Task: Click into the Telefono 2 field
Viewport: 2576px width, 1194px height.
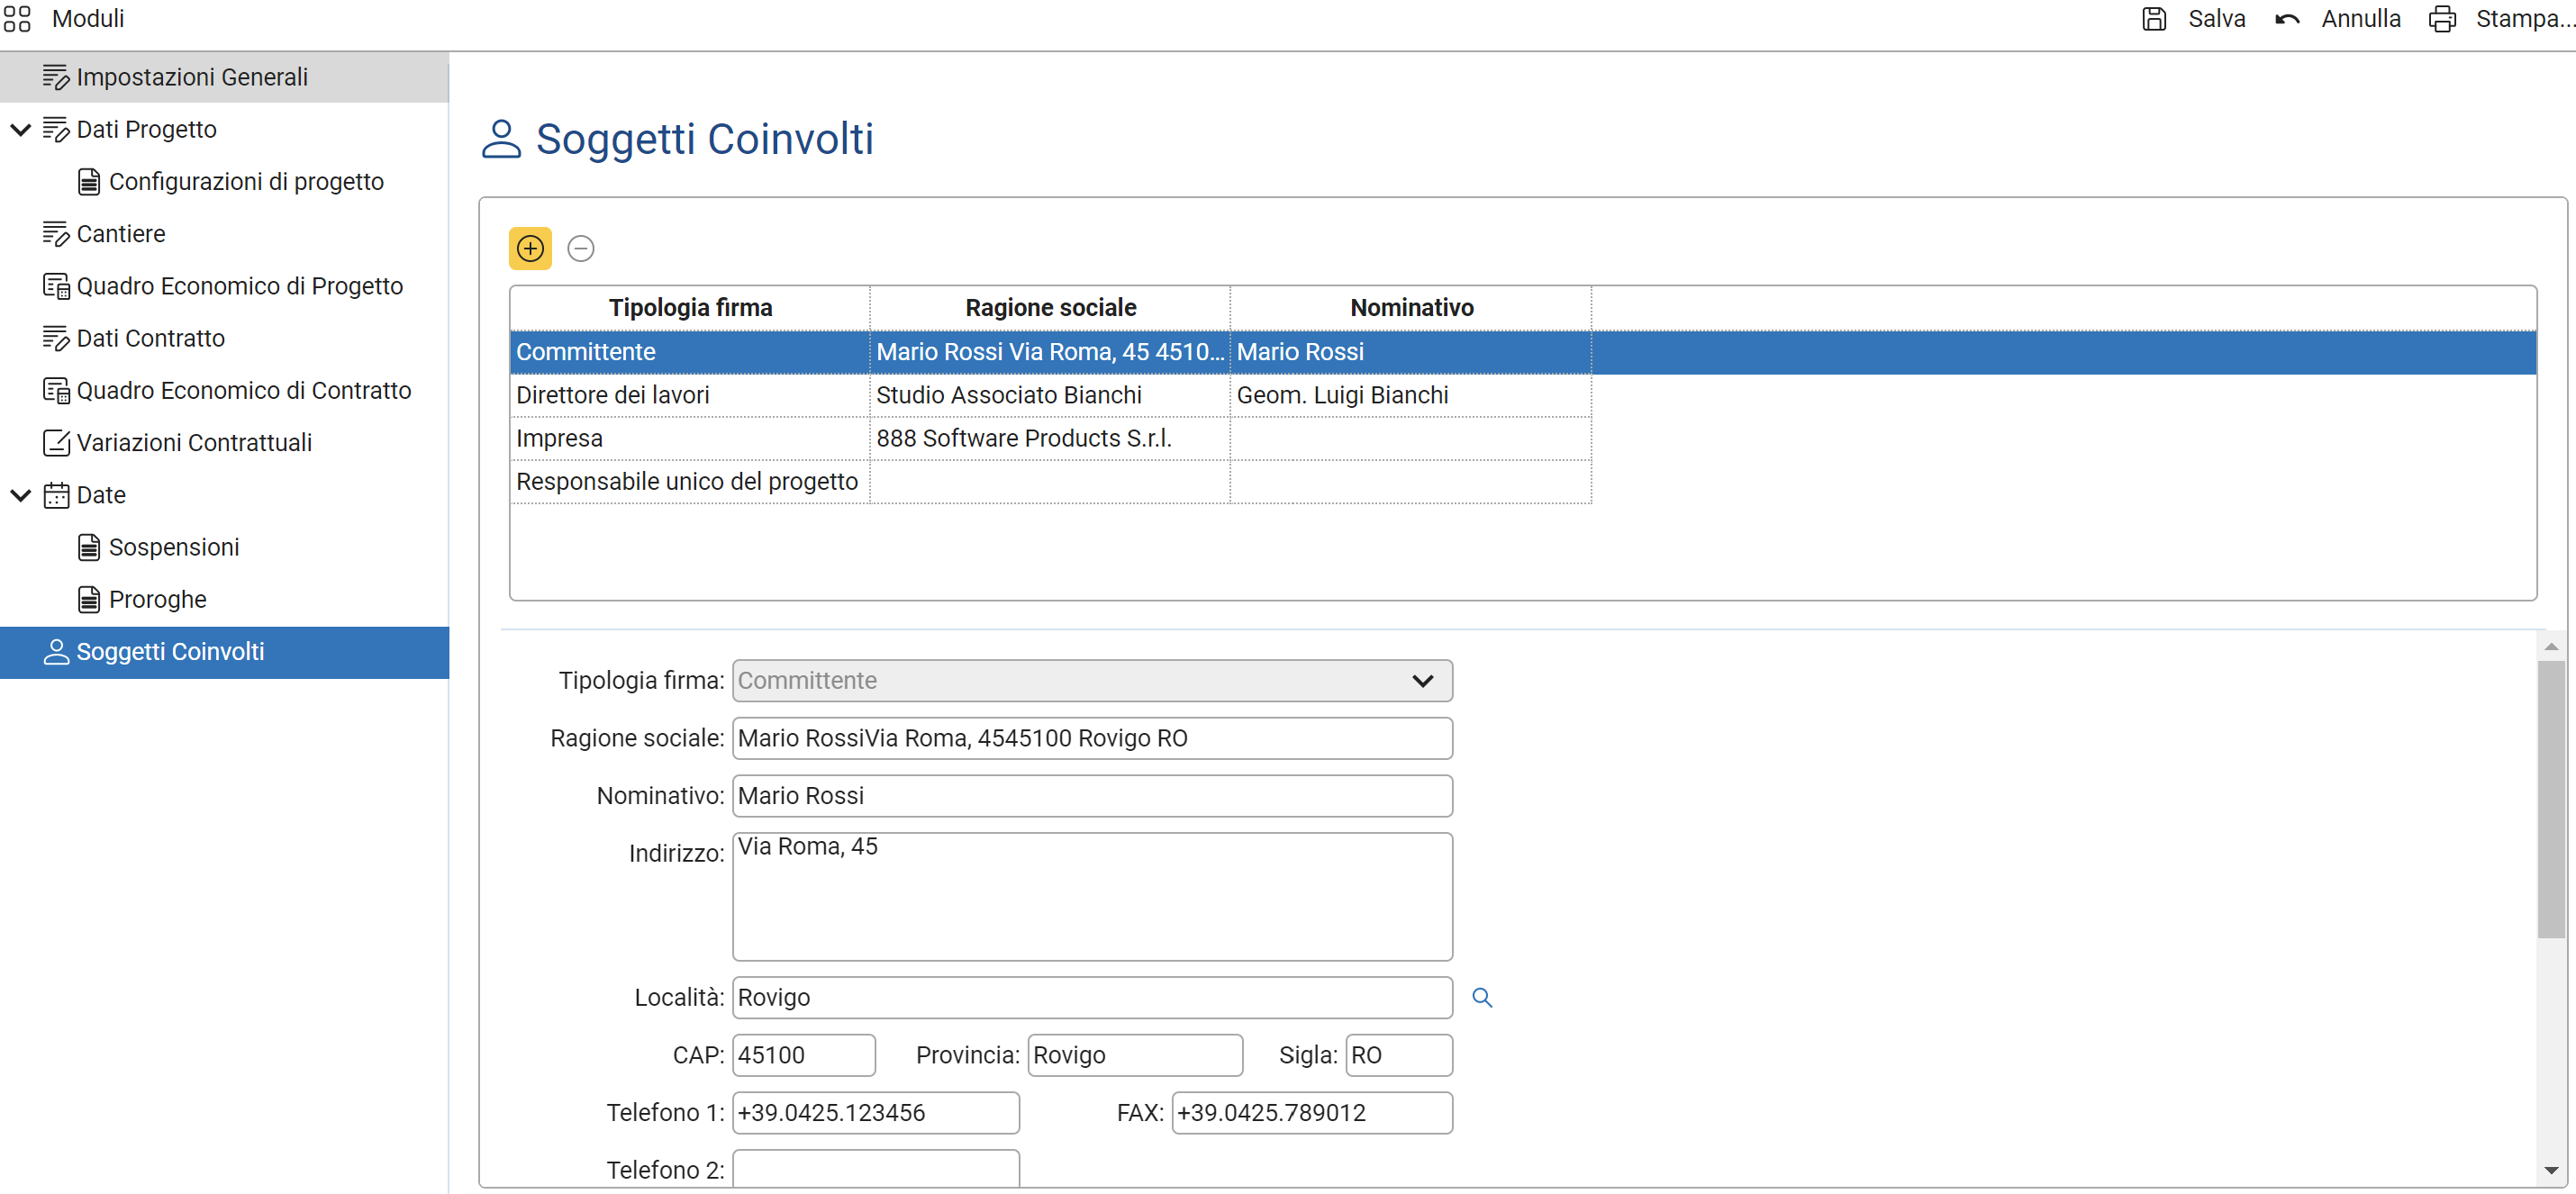Action: point(875,1168)
